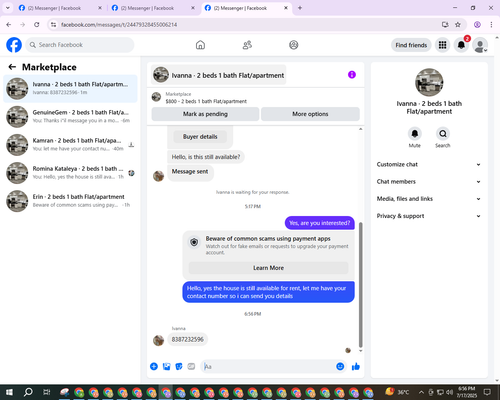500x400 pixels.
Task: Choose a GIF icon in composer
Action: click(191, 367)
